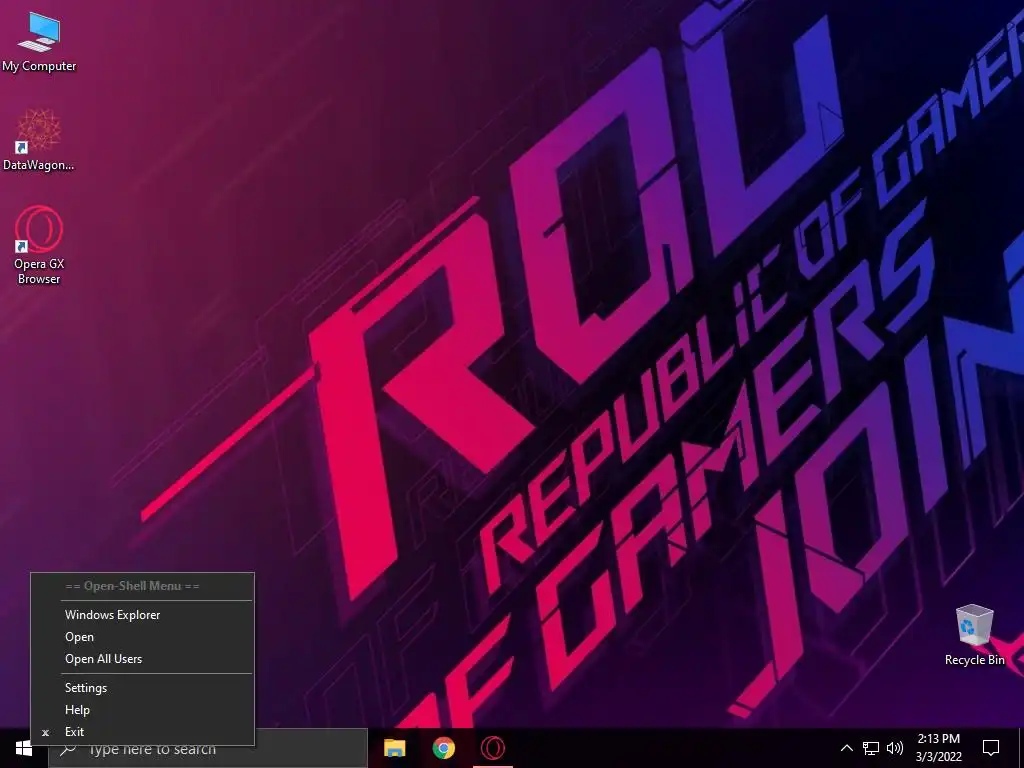Open the network status tray icon
This screenshot has width=1024, height=768.
(x=871, y=748)
